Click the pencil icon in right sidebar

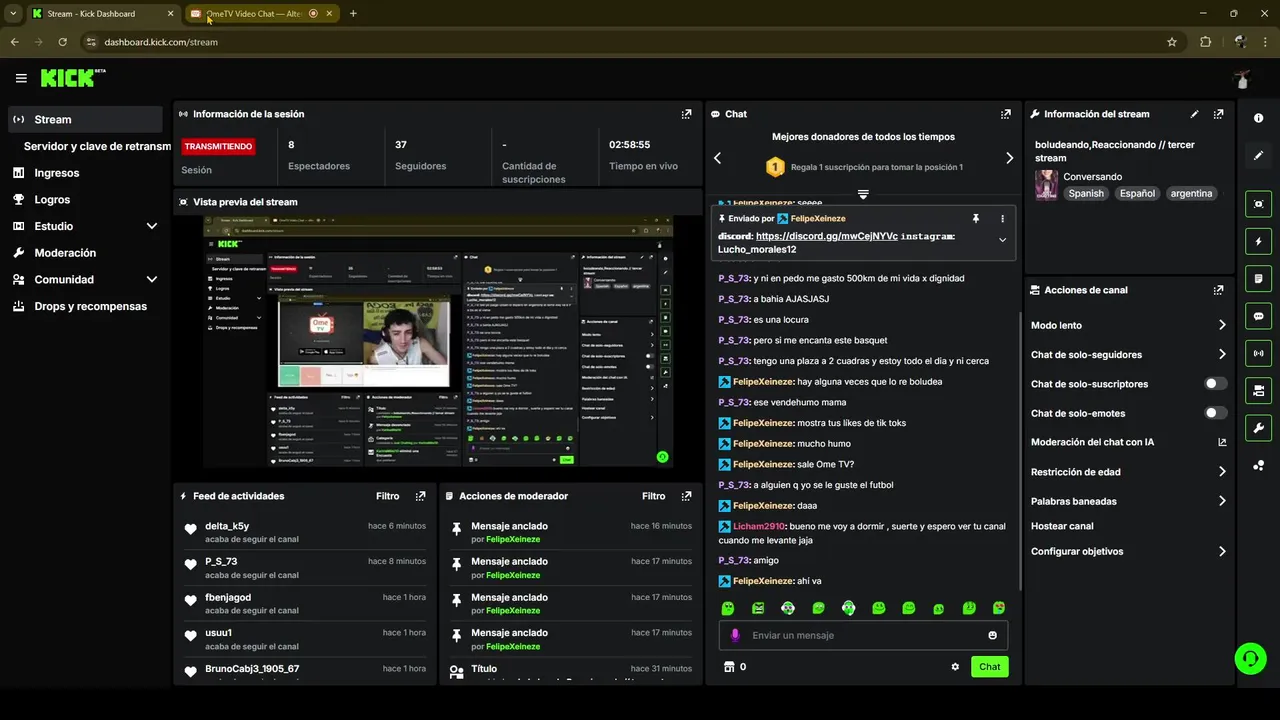pos(1258,155)
